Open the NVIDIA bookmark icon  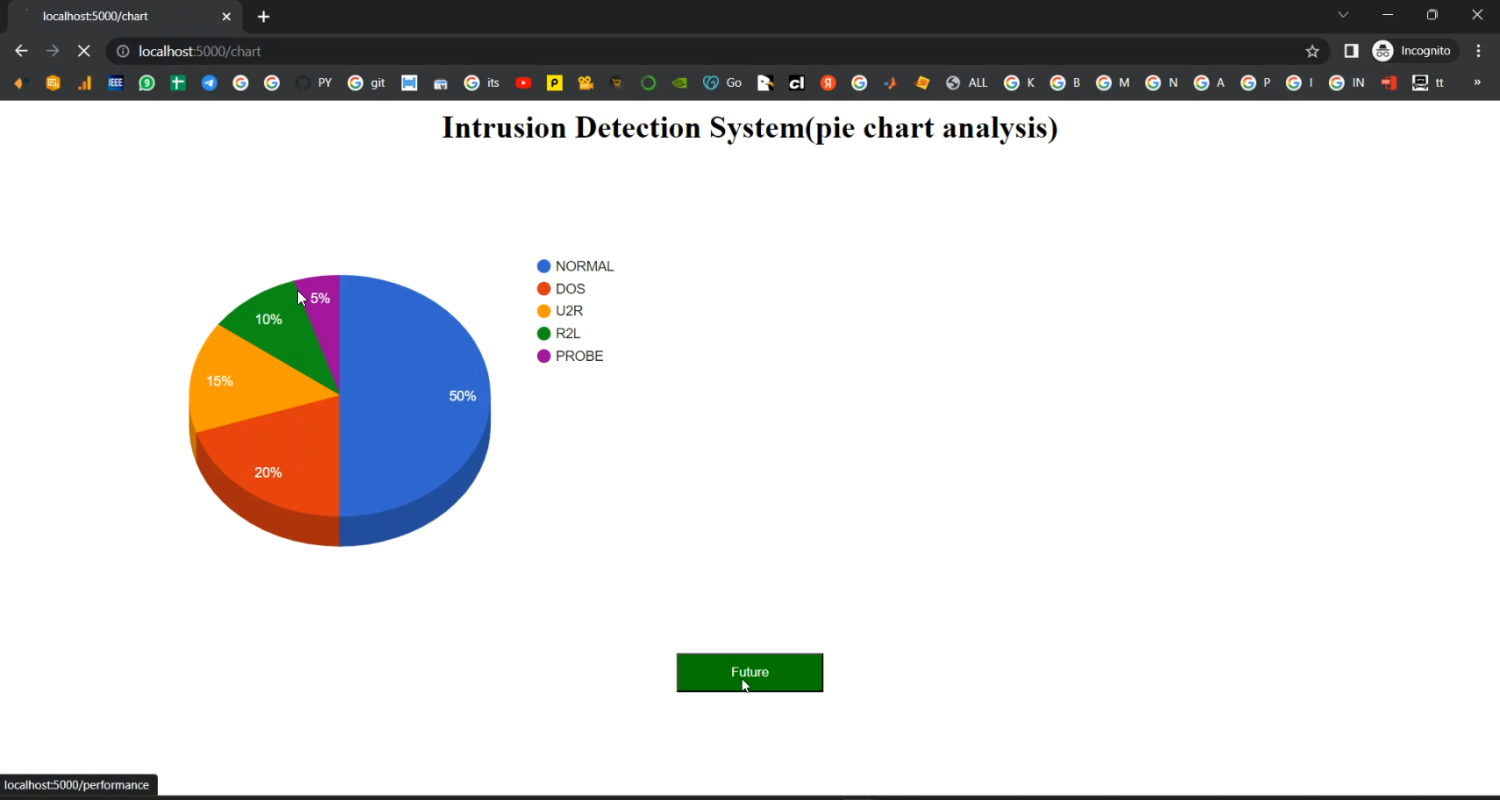click(x=679, y=83)
